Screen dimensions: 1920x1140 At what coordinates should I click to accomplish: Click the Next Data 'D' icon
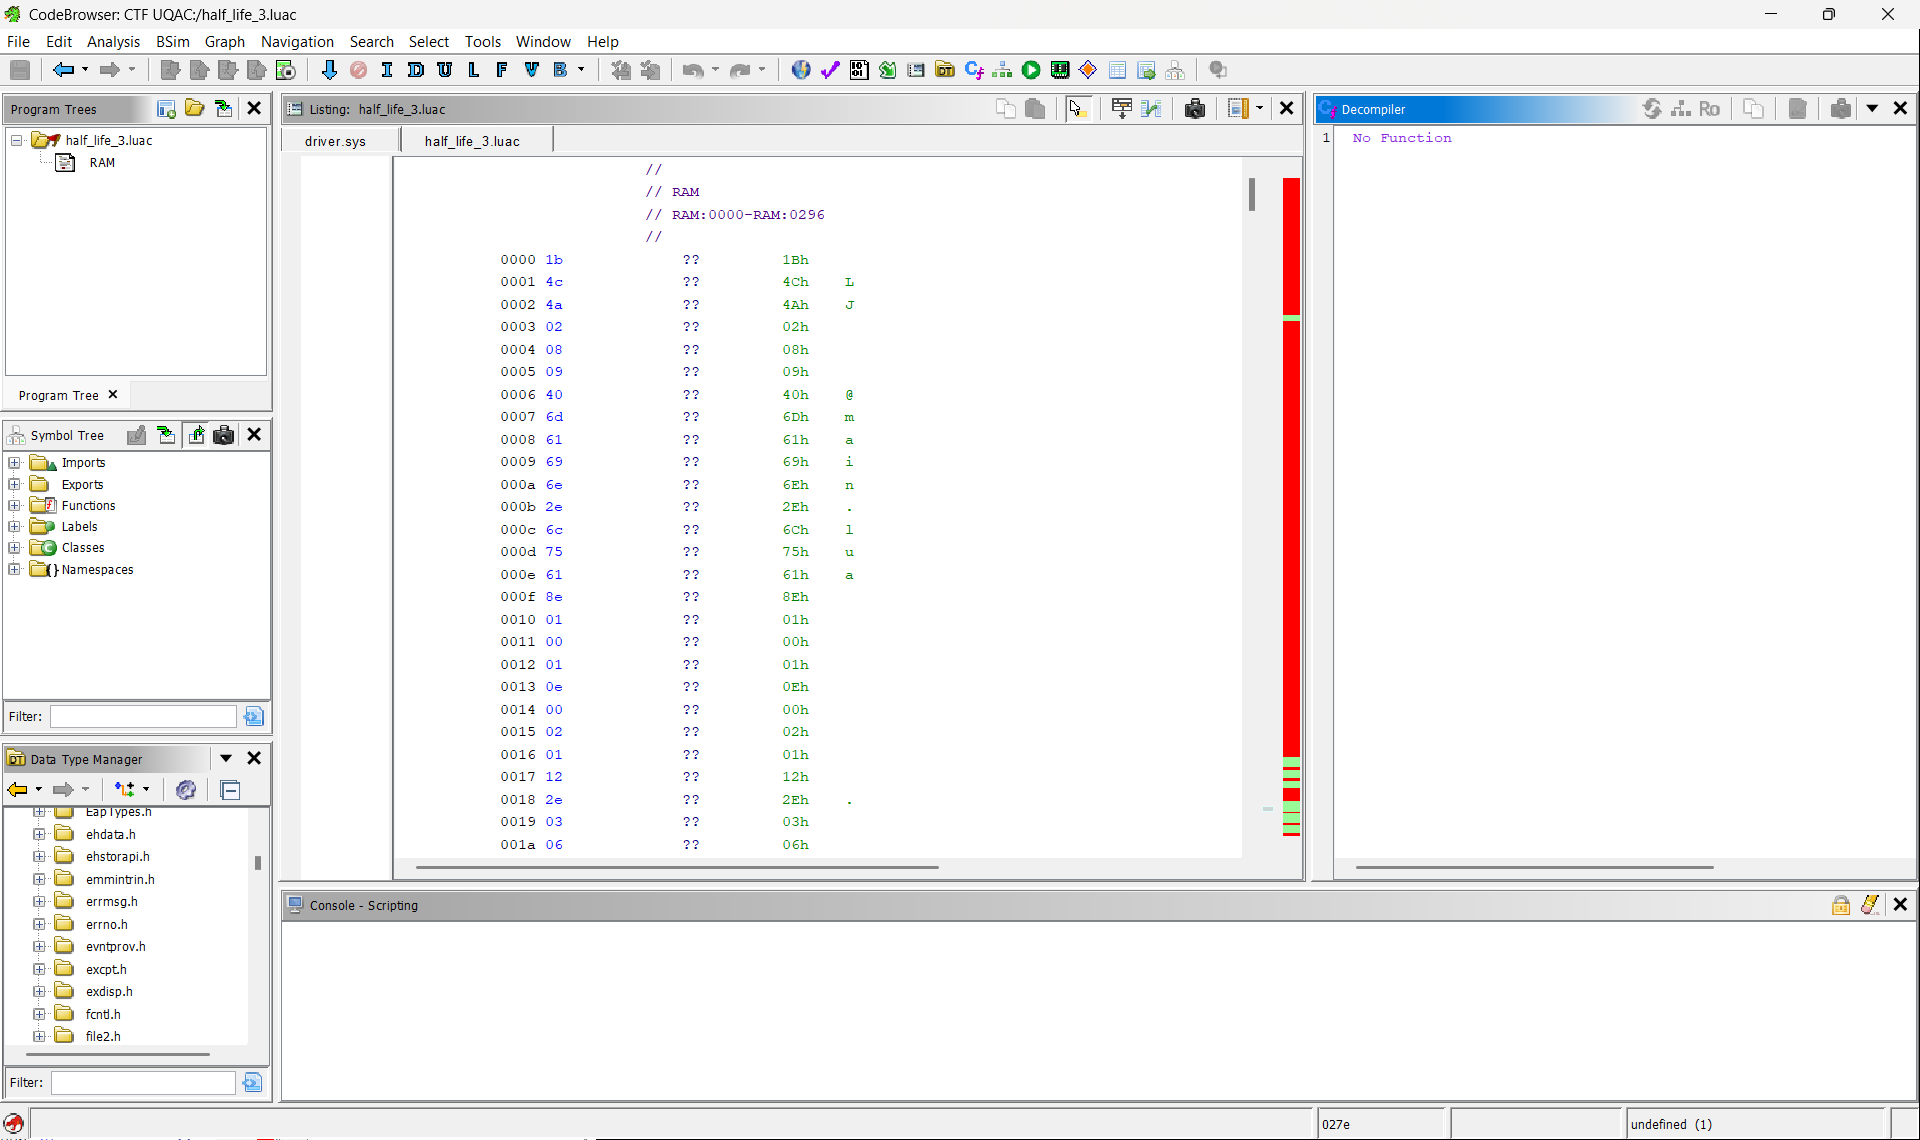click(x=416, y=70)
